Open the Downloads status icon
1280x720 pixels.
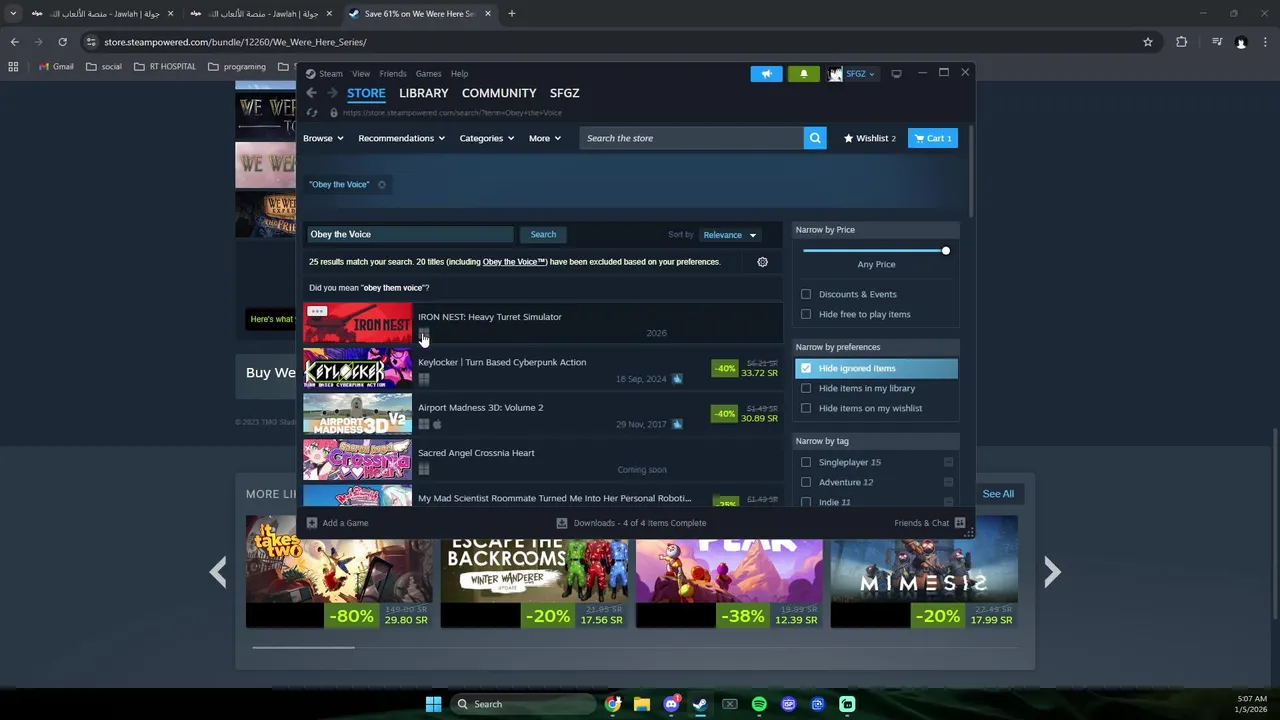562,523
